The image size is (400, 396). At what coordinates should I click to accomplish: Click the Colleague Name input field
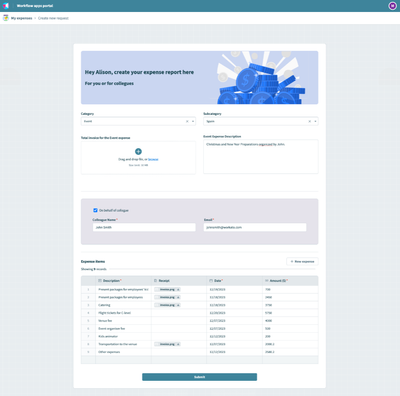144,227
